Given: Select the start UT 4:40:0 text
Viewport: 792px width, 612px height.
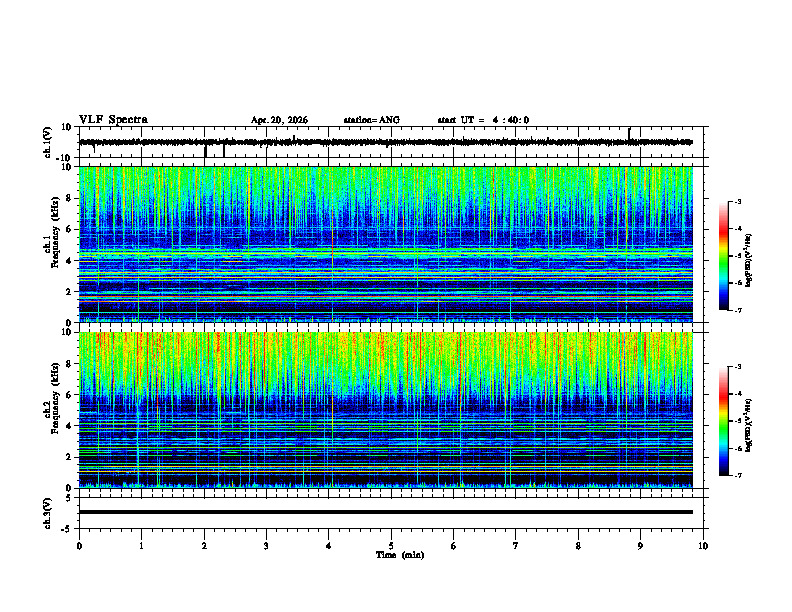Looking at the screenshot, I should (x=483, y=120).
